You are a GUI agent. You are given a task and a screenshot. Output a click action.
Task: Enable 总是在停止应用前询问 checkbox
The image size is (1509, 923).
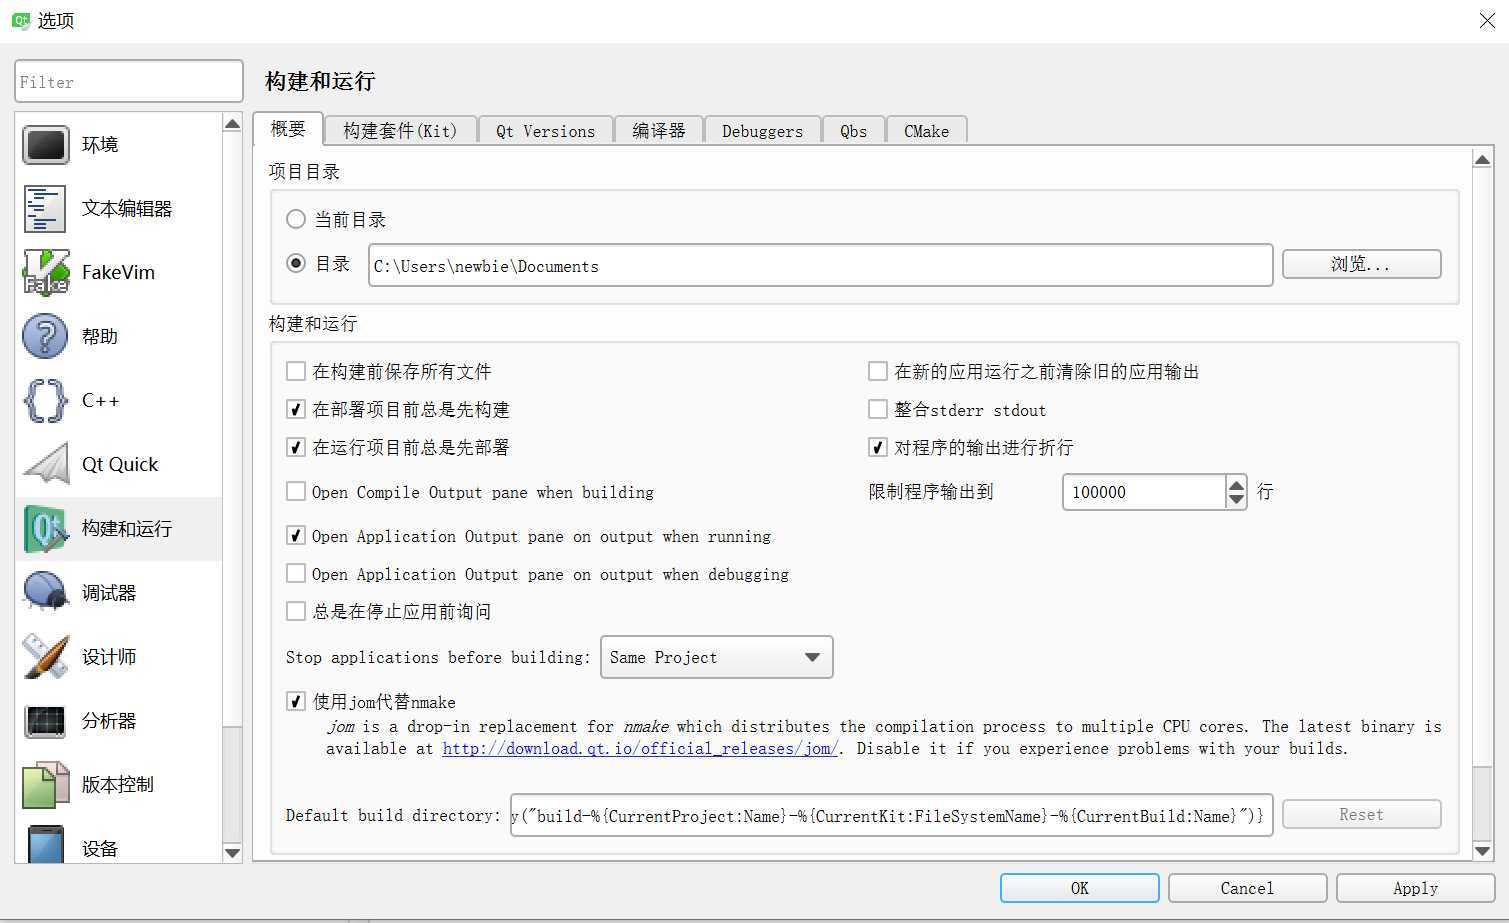pyautogui.click(x=296, y=611)
